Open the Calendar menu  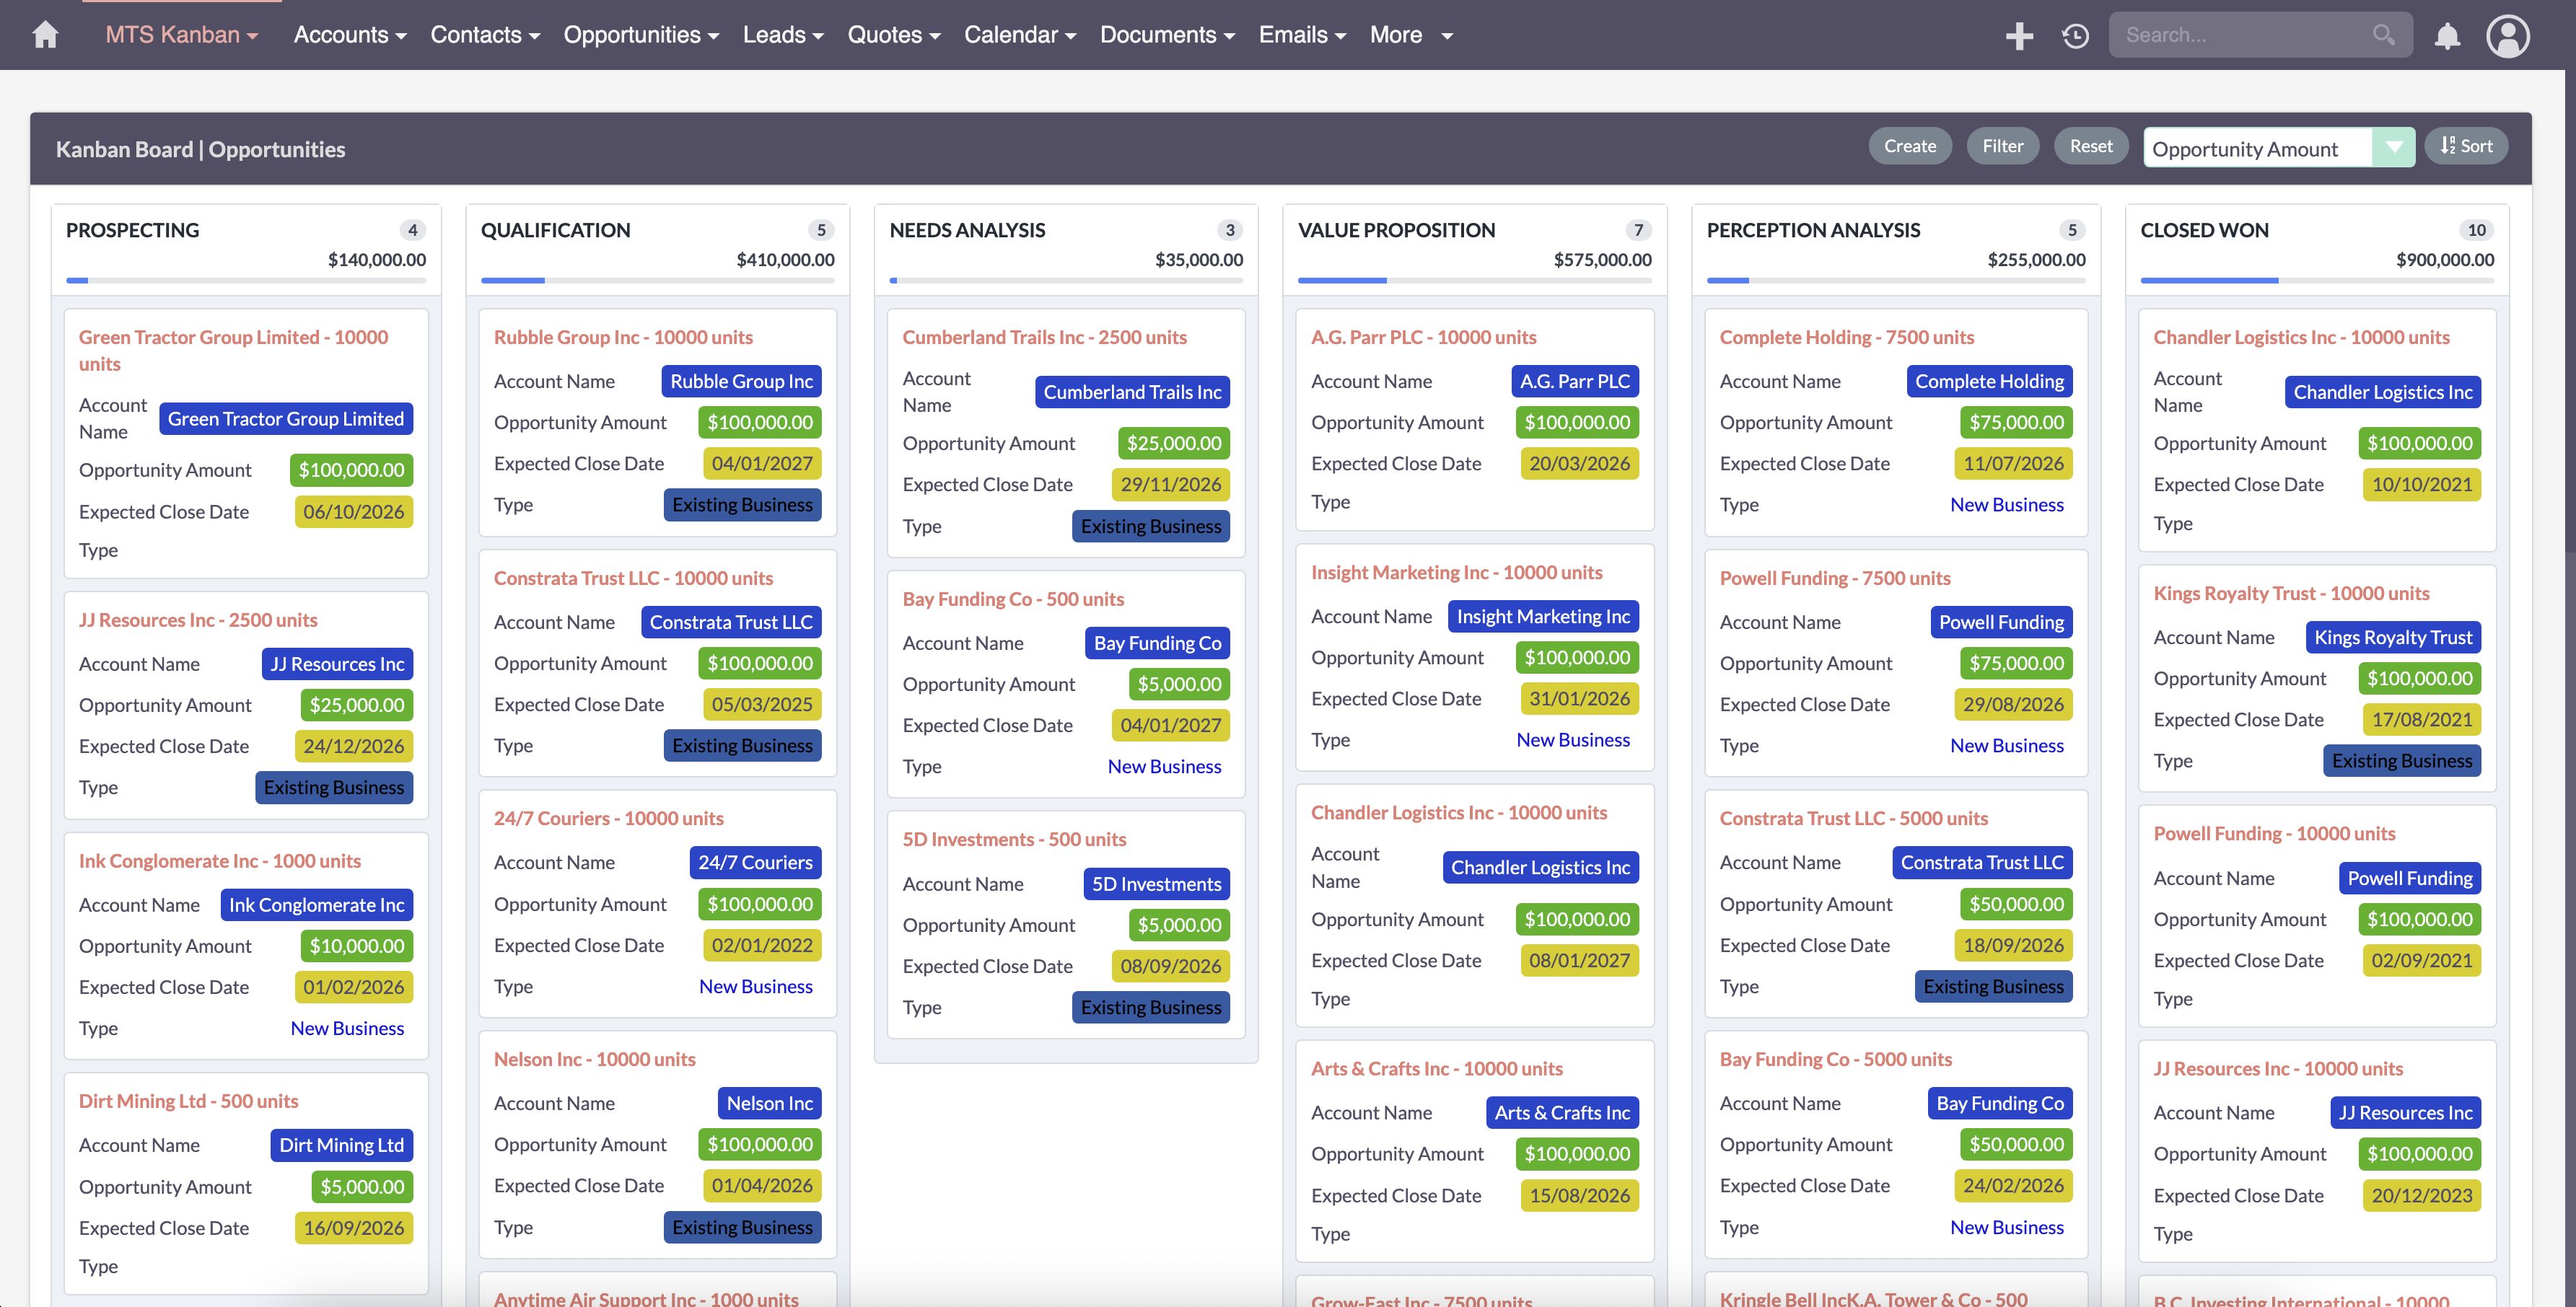click(1019, 35)
